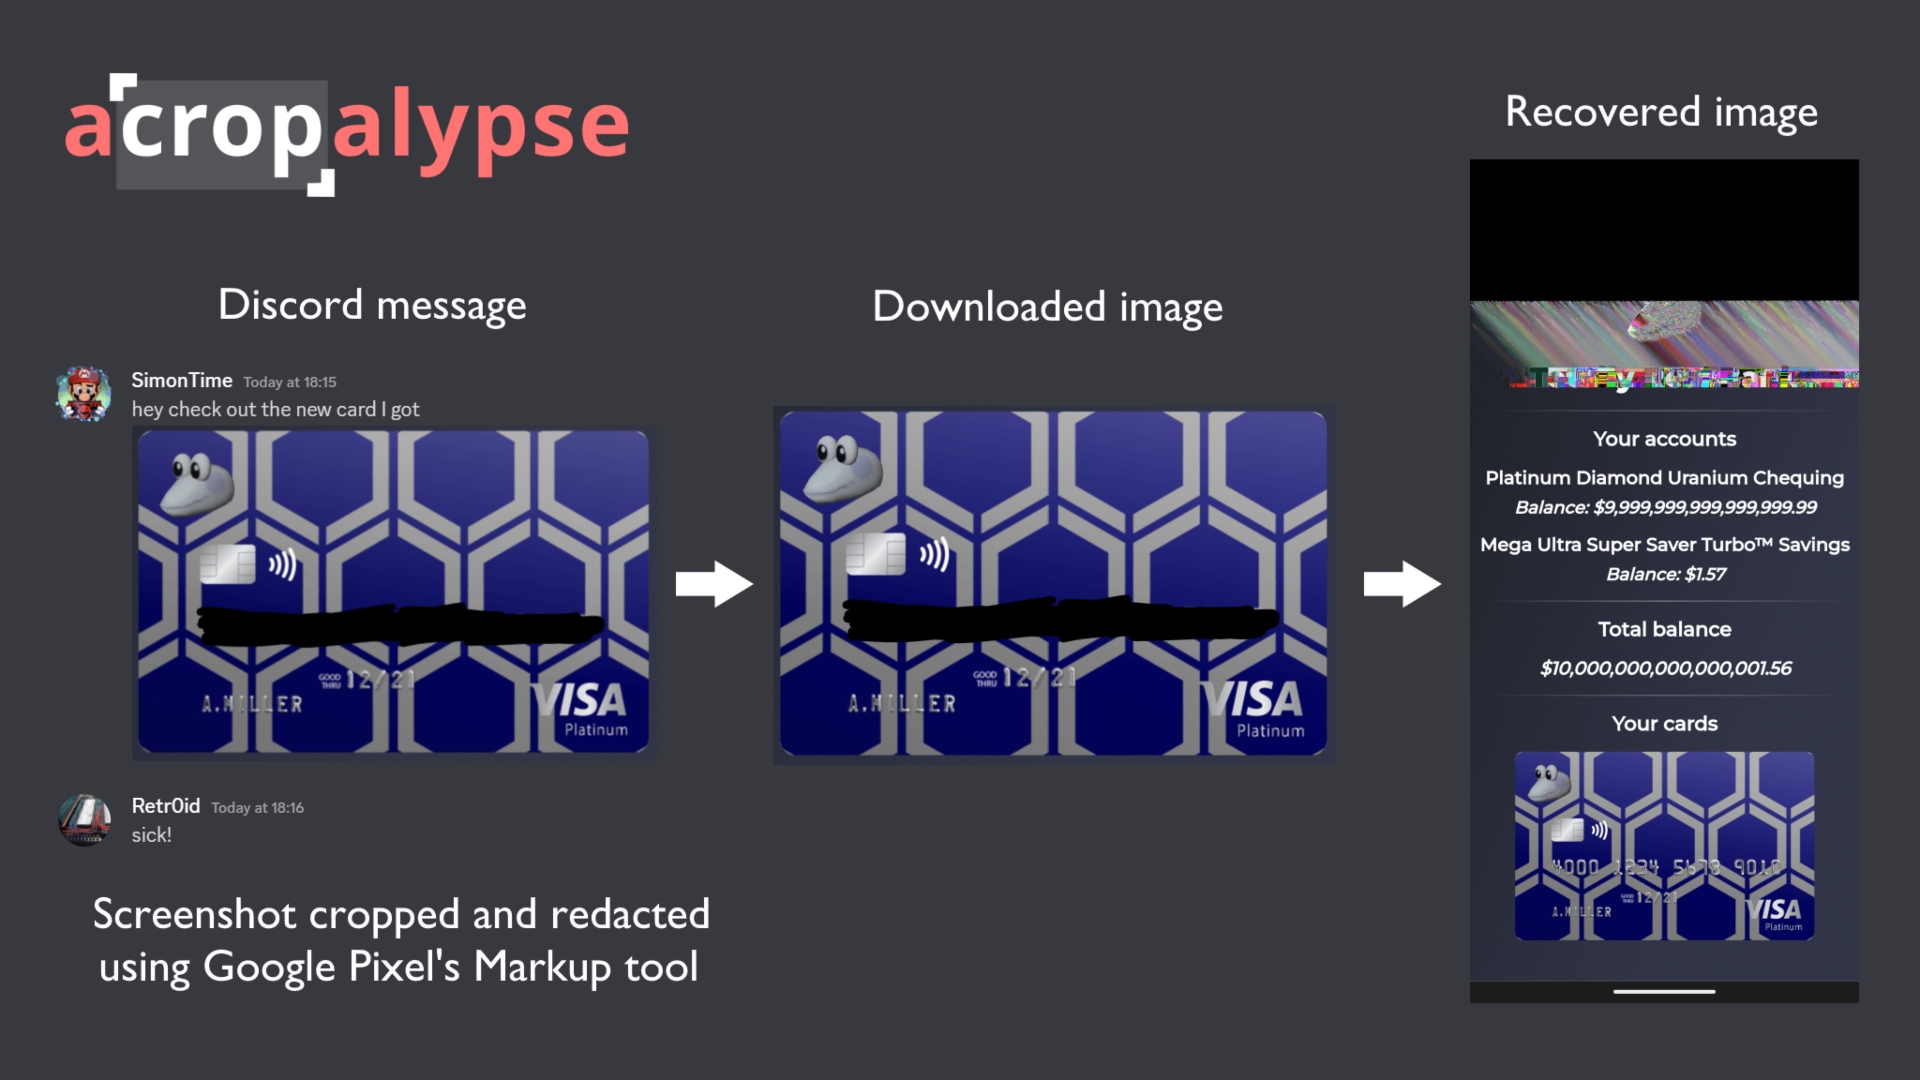
Task: Click the downloaded image credit card
Action: coord(1051,585)
